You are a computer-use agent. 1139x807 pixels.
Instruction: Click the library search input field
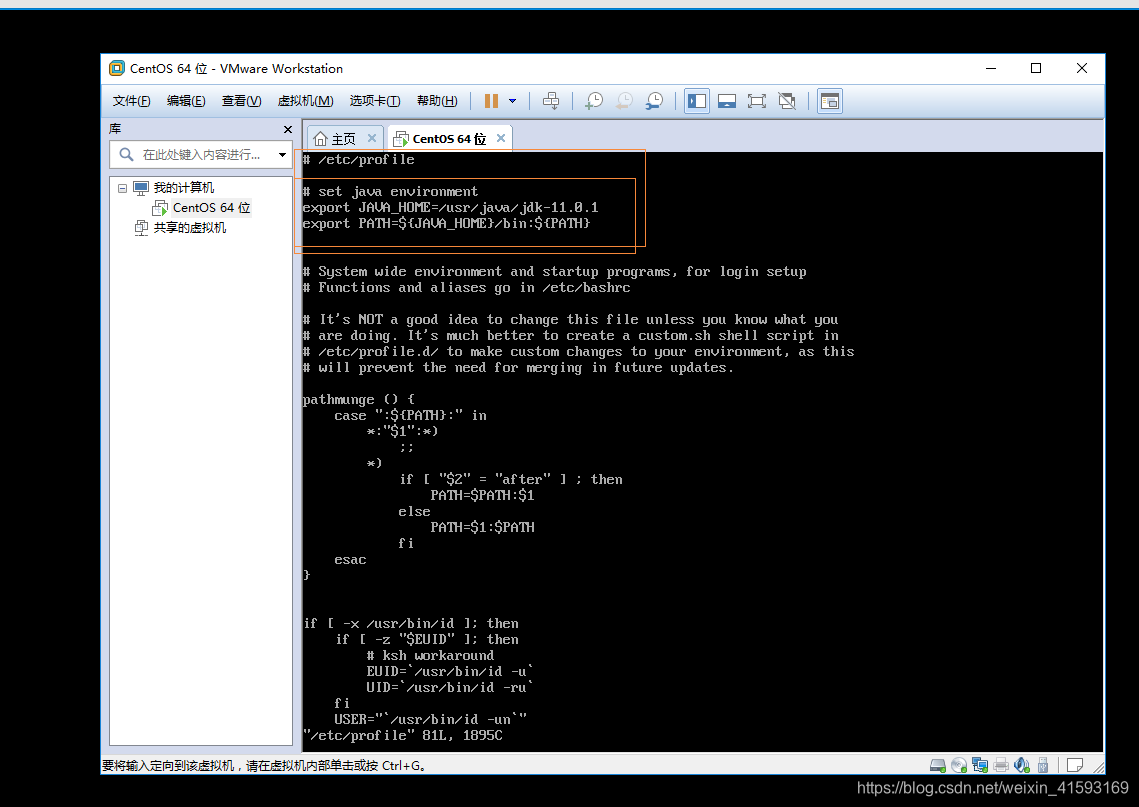[x=201, y=155]
